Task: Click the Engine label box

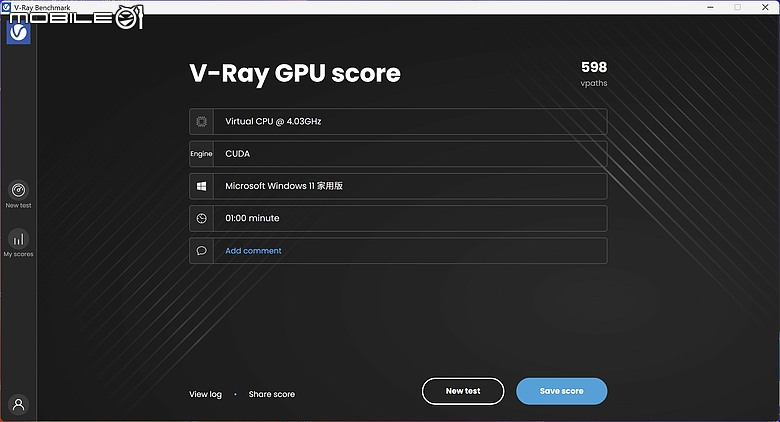Action: pos(201,154)
